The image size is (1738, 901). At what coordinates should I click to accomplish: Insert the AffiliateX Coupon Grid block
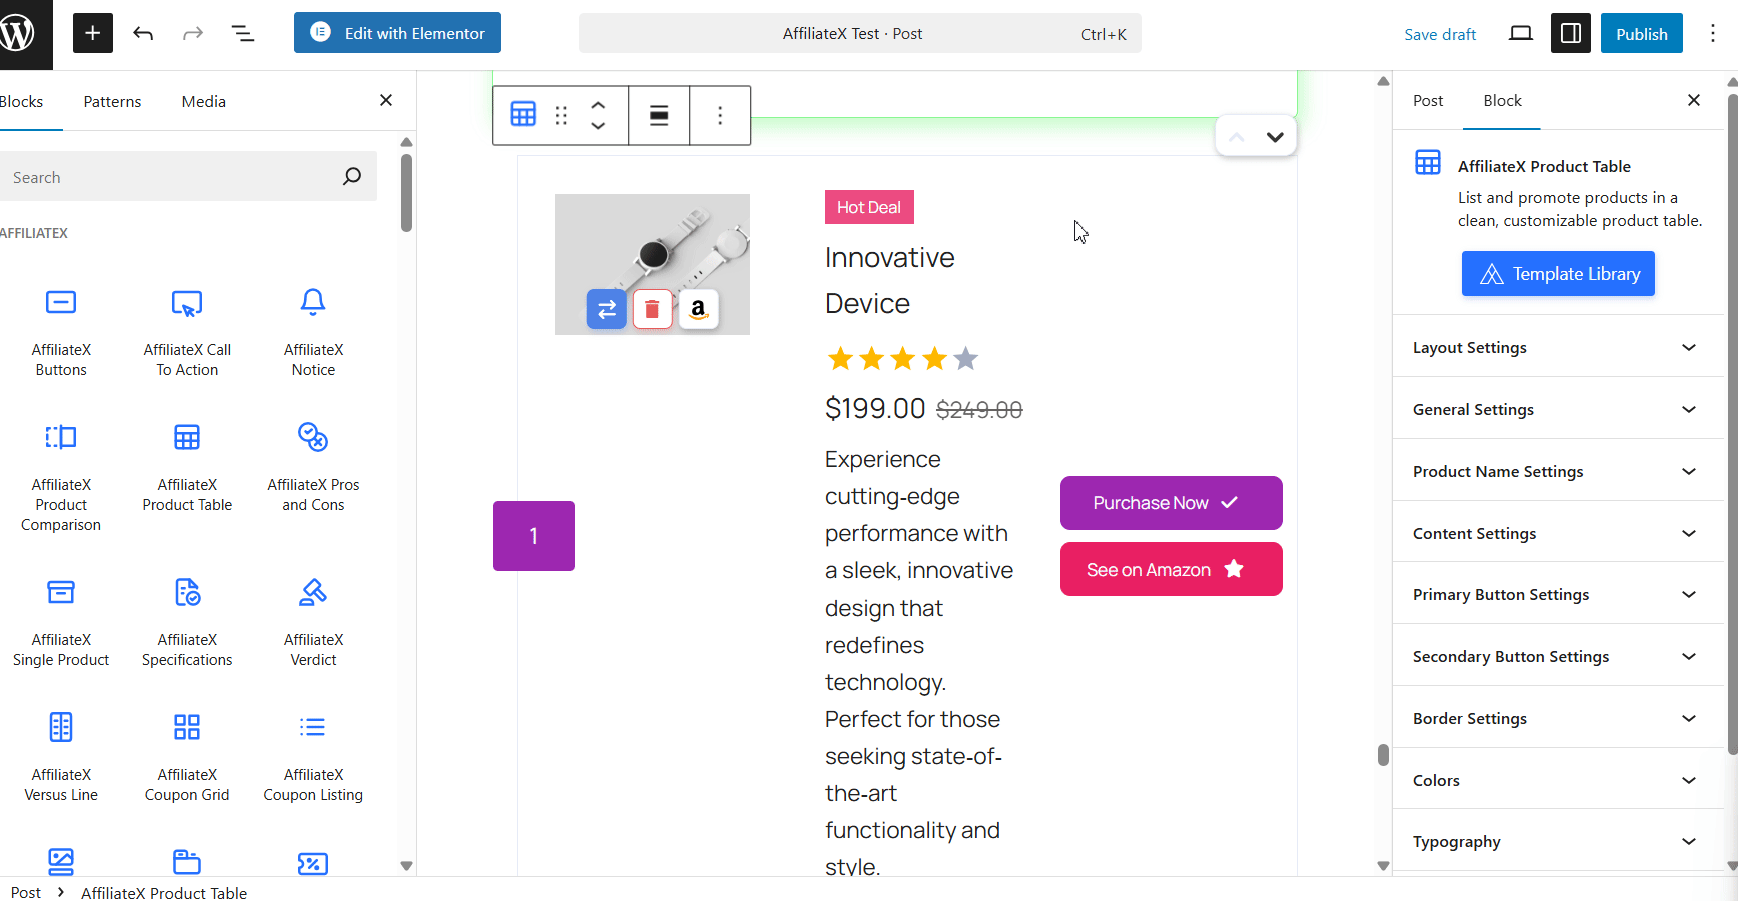coord(186,750)
